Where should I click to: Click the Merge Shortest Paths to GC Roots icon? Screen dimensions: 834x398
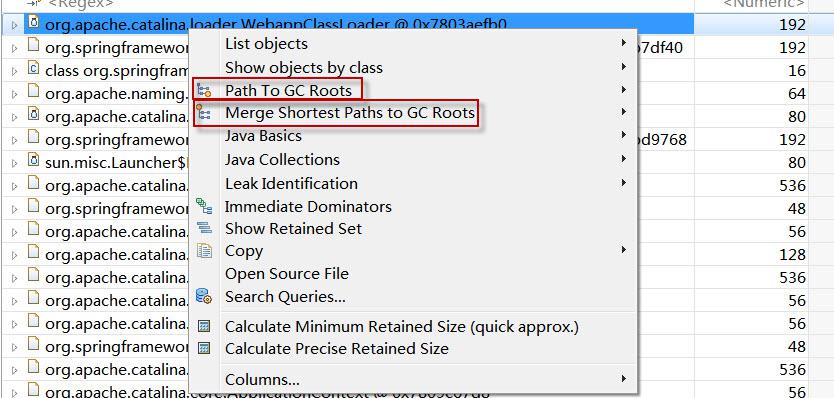pos(203,113)
